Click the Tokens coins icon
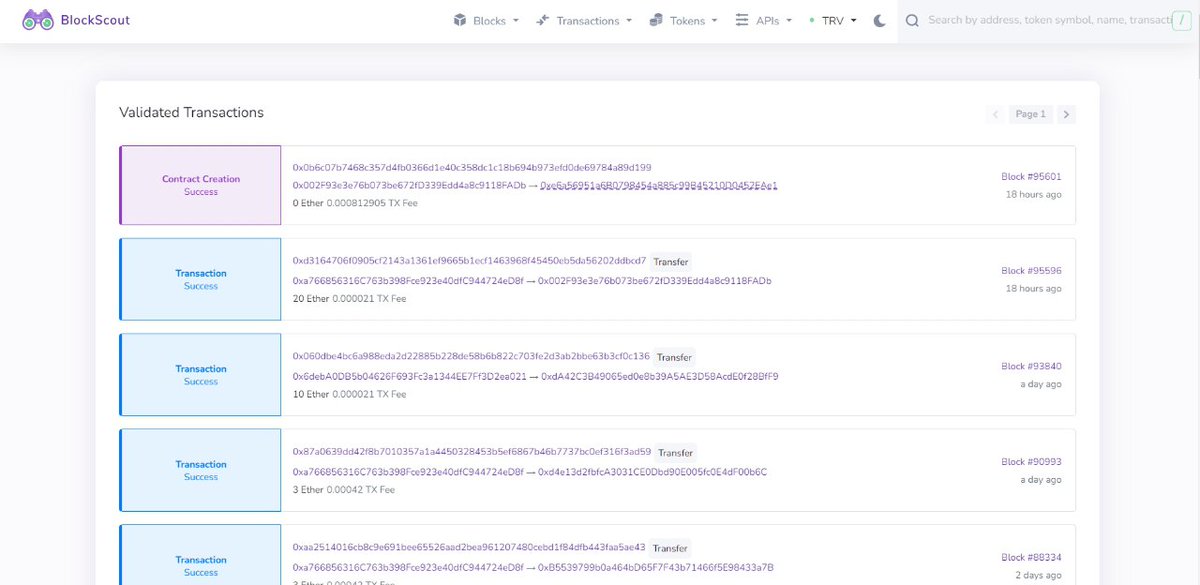Screen dimensions: 1200x585 pos(657,20)
